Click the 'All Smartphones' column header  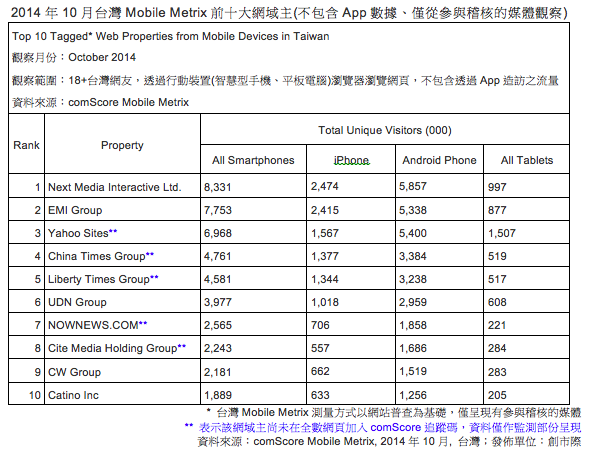[253, 160]
